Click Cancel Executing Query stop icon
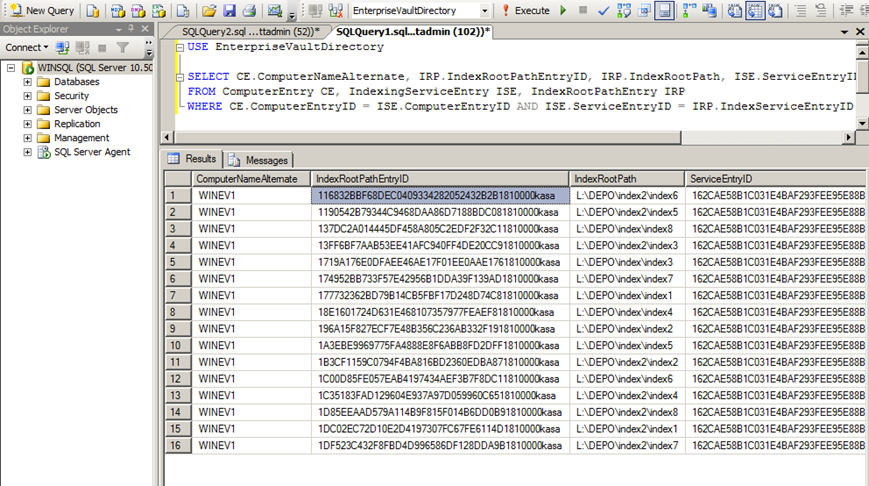The image size is (869, 486). point(582,10)
